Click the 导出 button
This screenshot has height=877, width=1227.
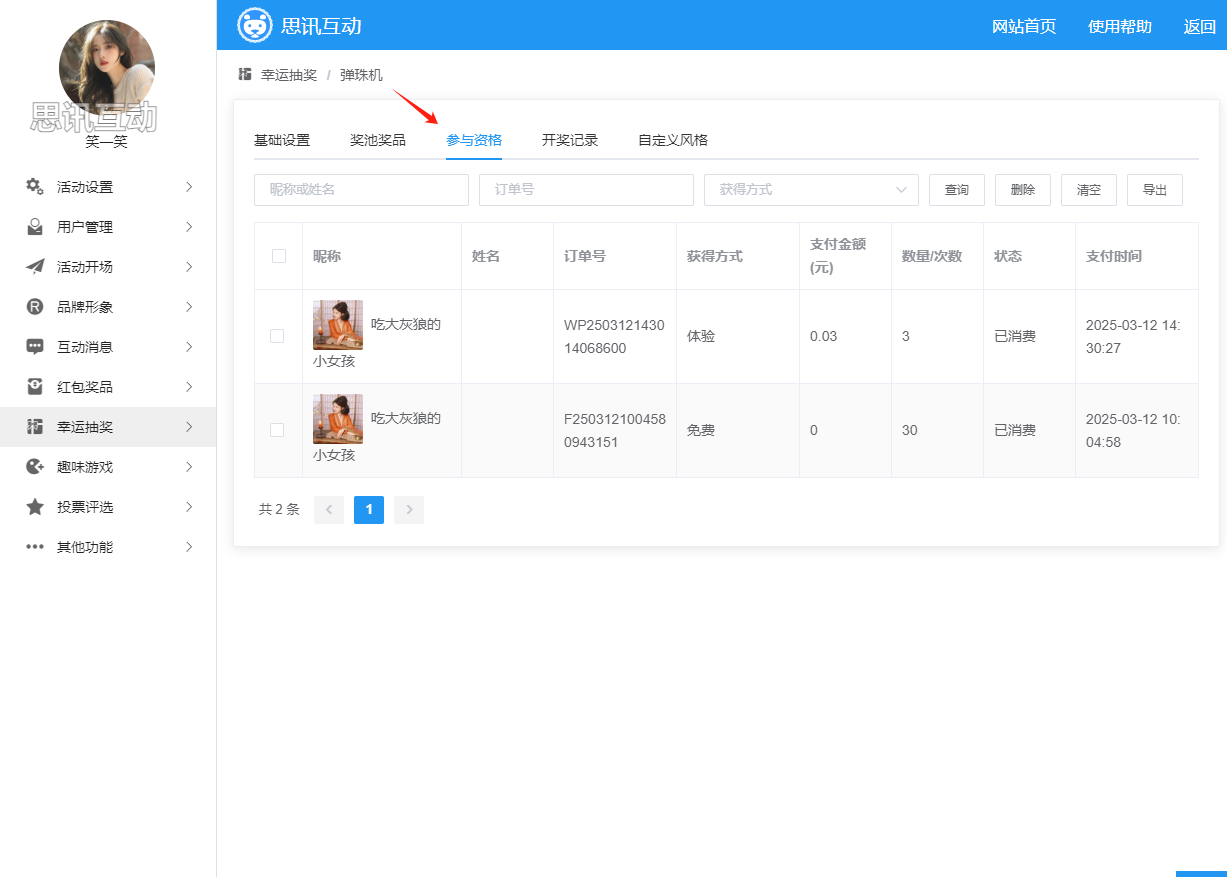coord(1155,190)
